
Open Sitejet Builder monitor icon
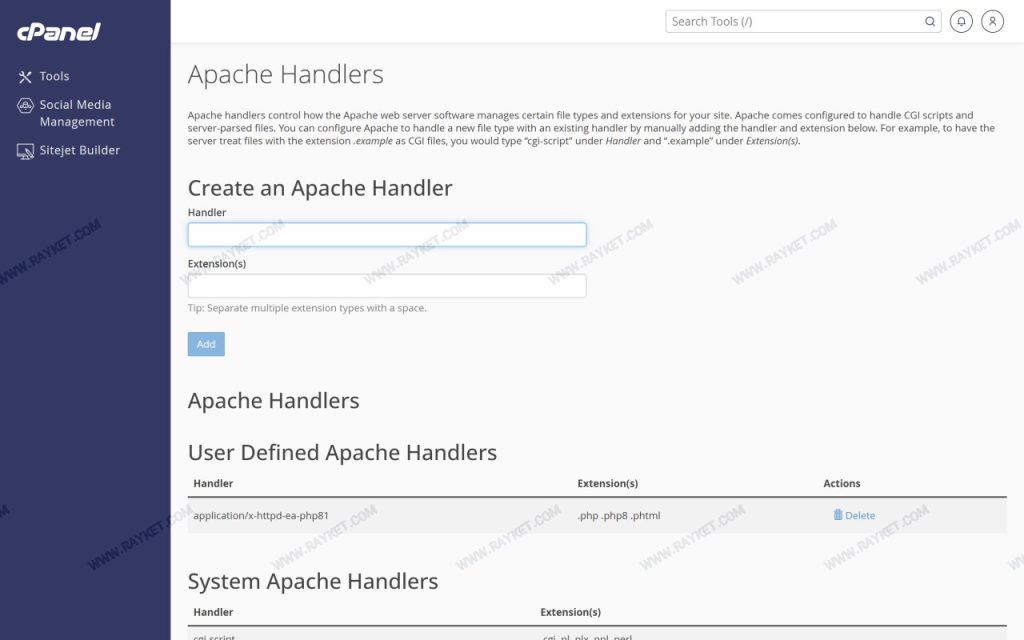pos(25,152)
